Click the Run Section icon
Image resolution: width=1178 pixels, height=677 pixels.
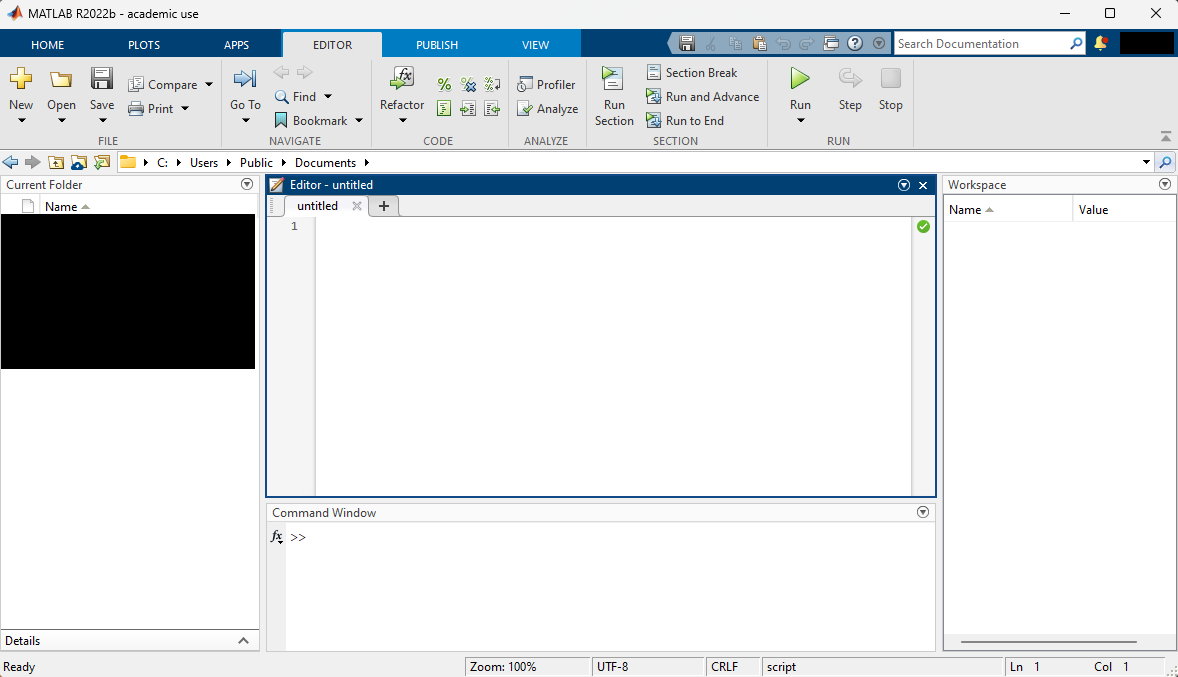pyautogui.click(x=613, y=78)
